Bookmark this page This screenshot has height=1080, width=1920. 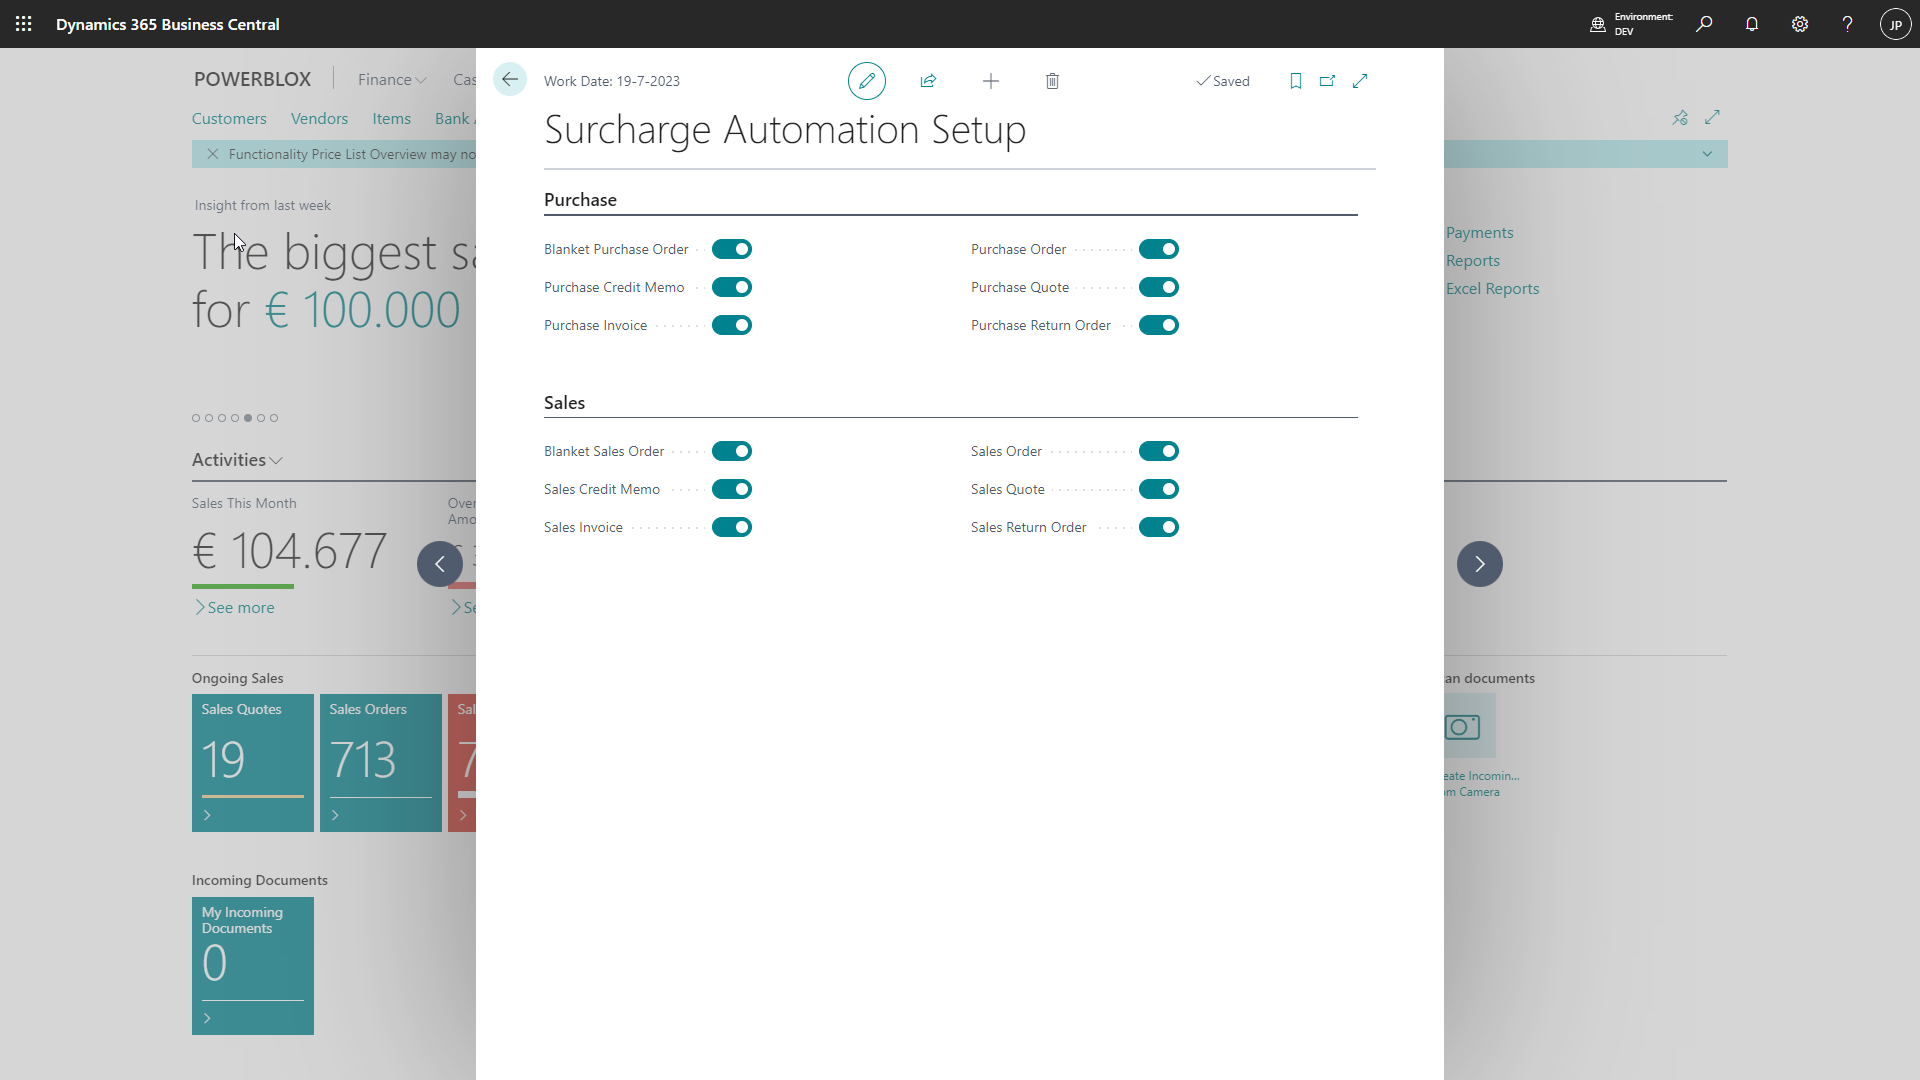click(x=1295, y=81)
